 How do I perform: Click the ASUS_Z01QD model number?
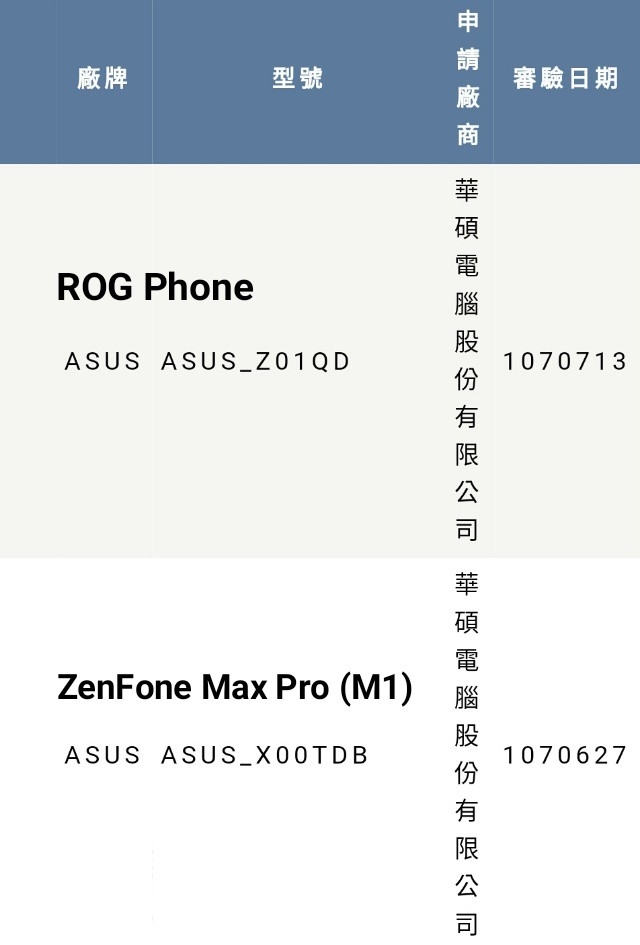coord(256,362)
